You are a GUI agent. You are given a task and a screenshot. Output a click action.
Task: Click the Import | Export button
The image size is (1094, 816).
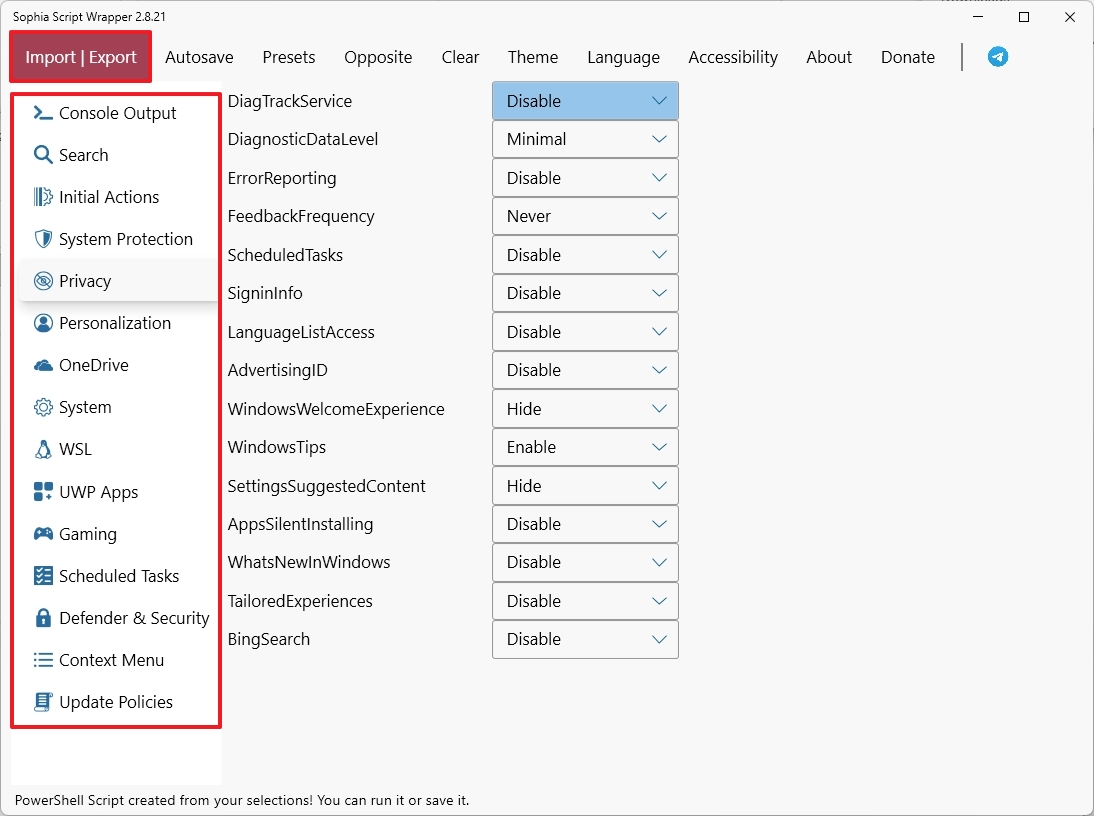point(81,57)
